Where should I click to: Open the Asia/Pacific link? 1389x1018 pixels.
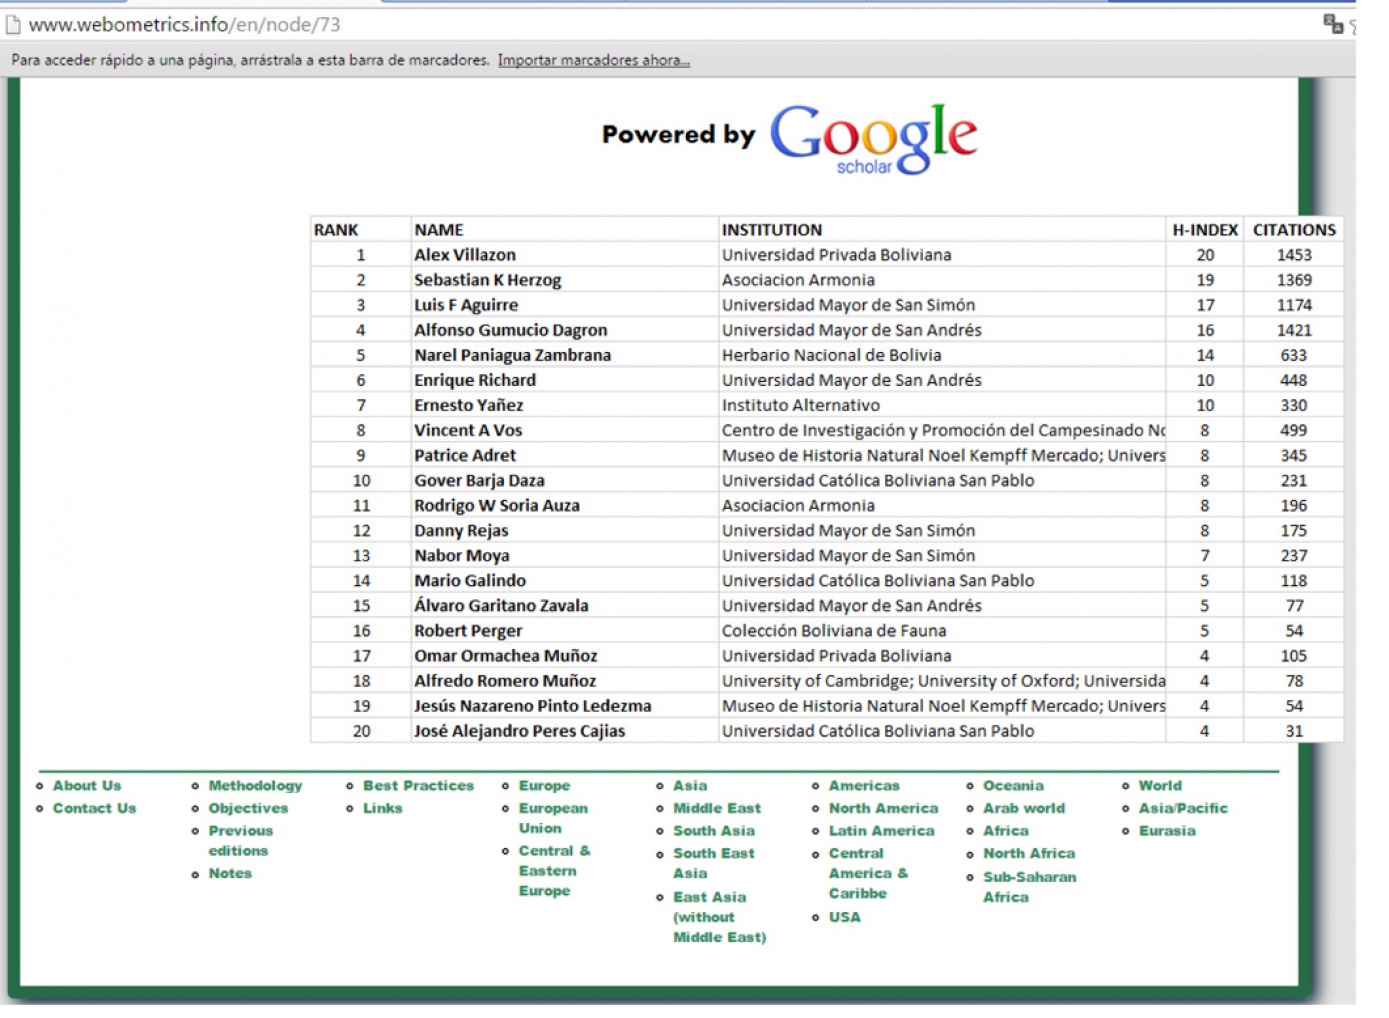(1183, 808)
